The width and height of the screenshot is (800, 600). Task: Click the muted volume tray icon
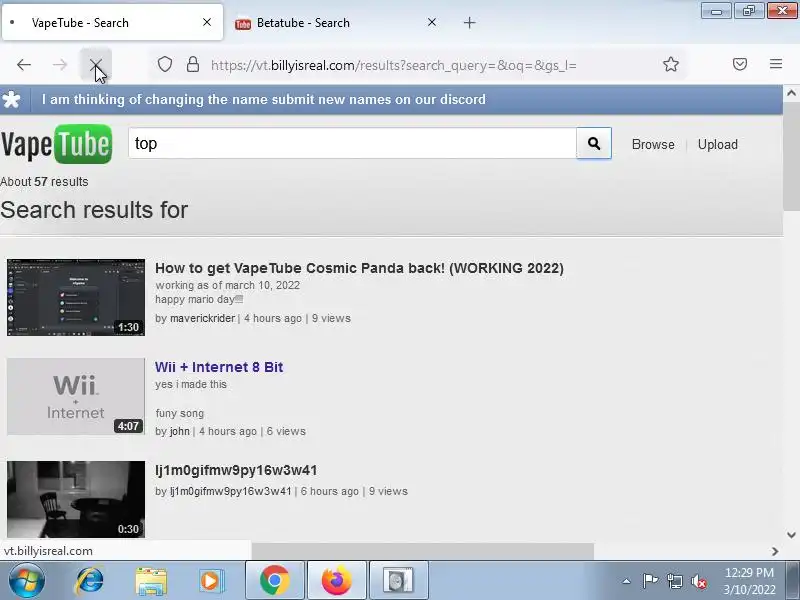point(699,581)
